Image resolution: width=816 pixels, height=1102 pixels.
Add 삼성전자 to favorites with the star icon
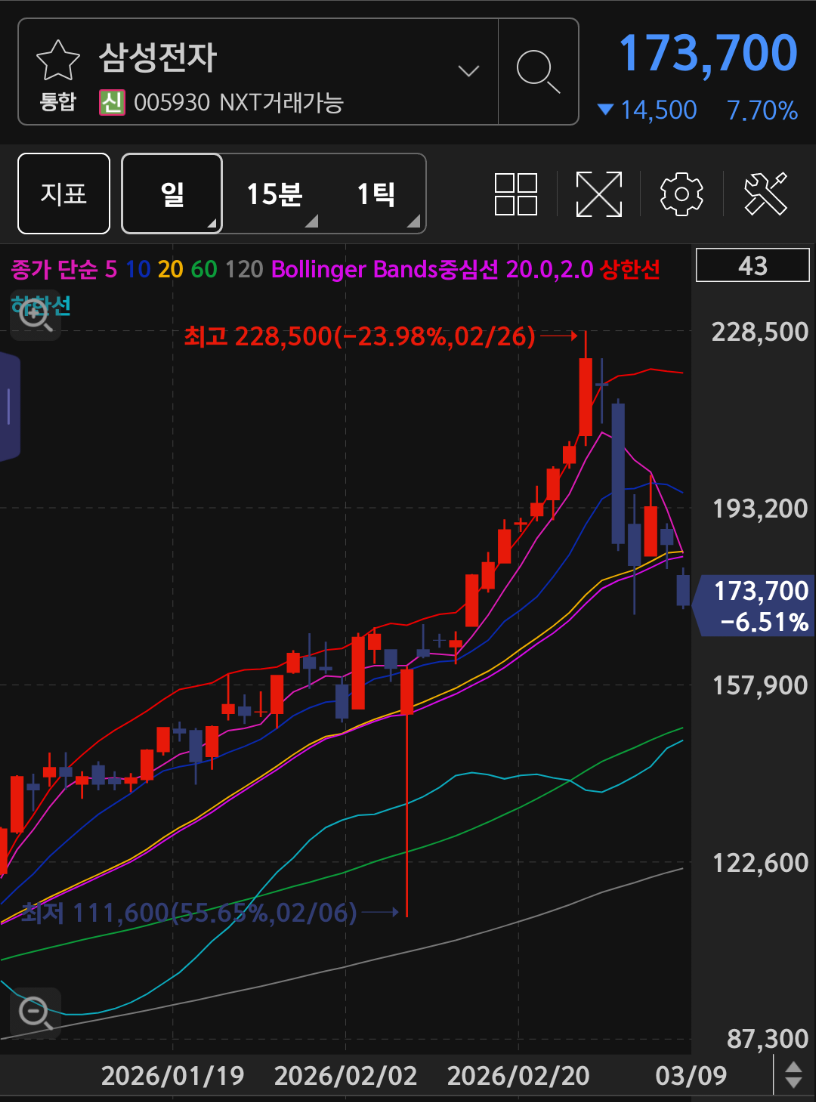[x=58, y=60]
